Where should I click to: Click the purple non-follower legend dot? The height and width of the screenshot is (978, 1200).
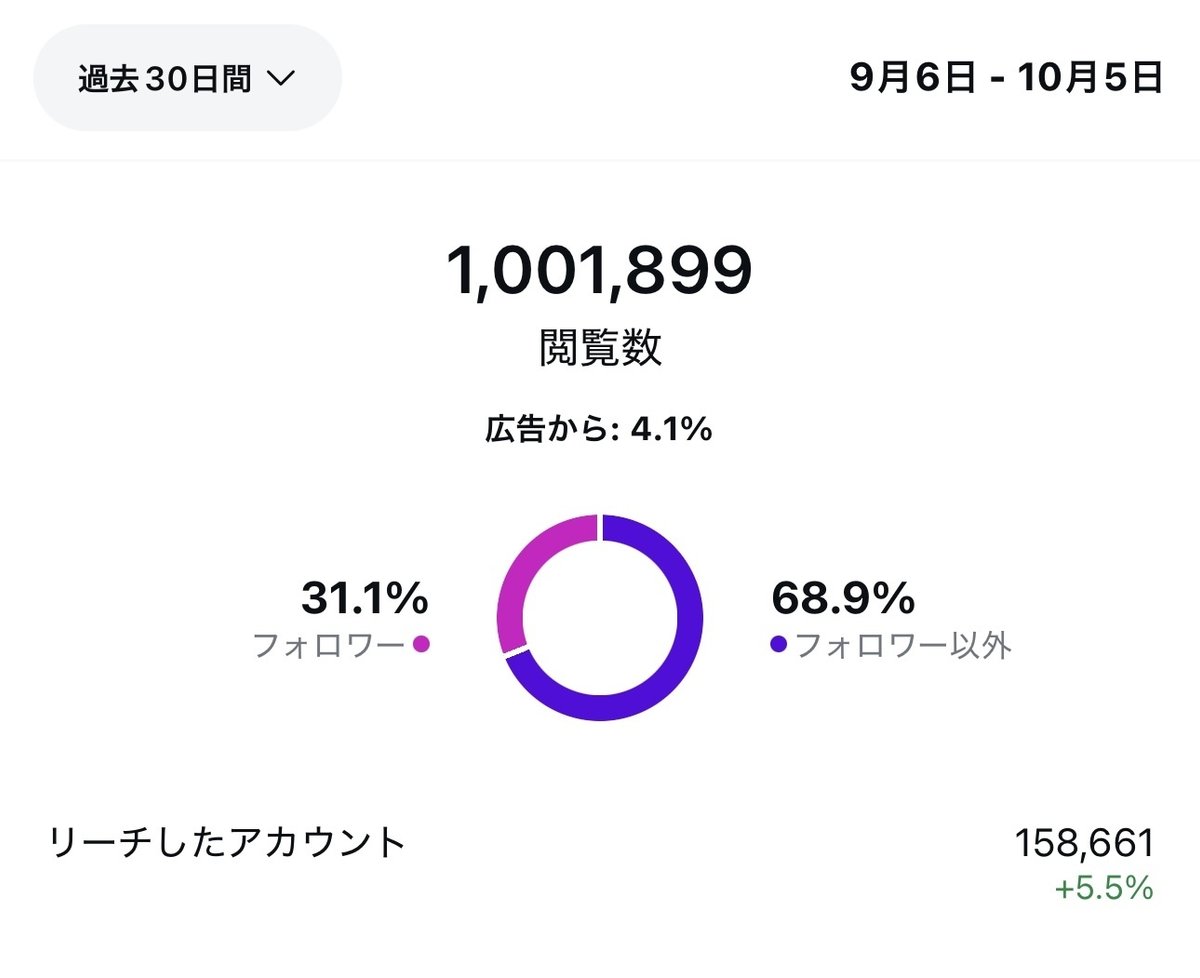(x=778, y=645)
